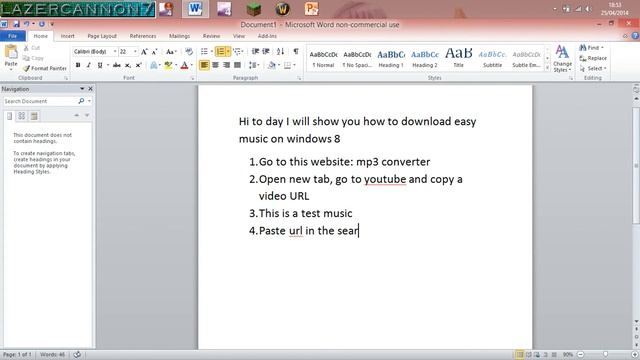Browse pages in Navigation pane
This screenshot has width=640, height=360.
pyautogui.click(x=22, y=116)
